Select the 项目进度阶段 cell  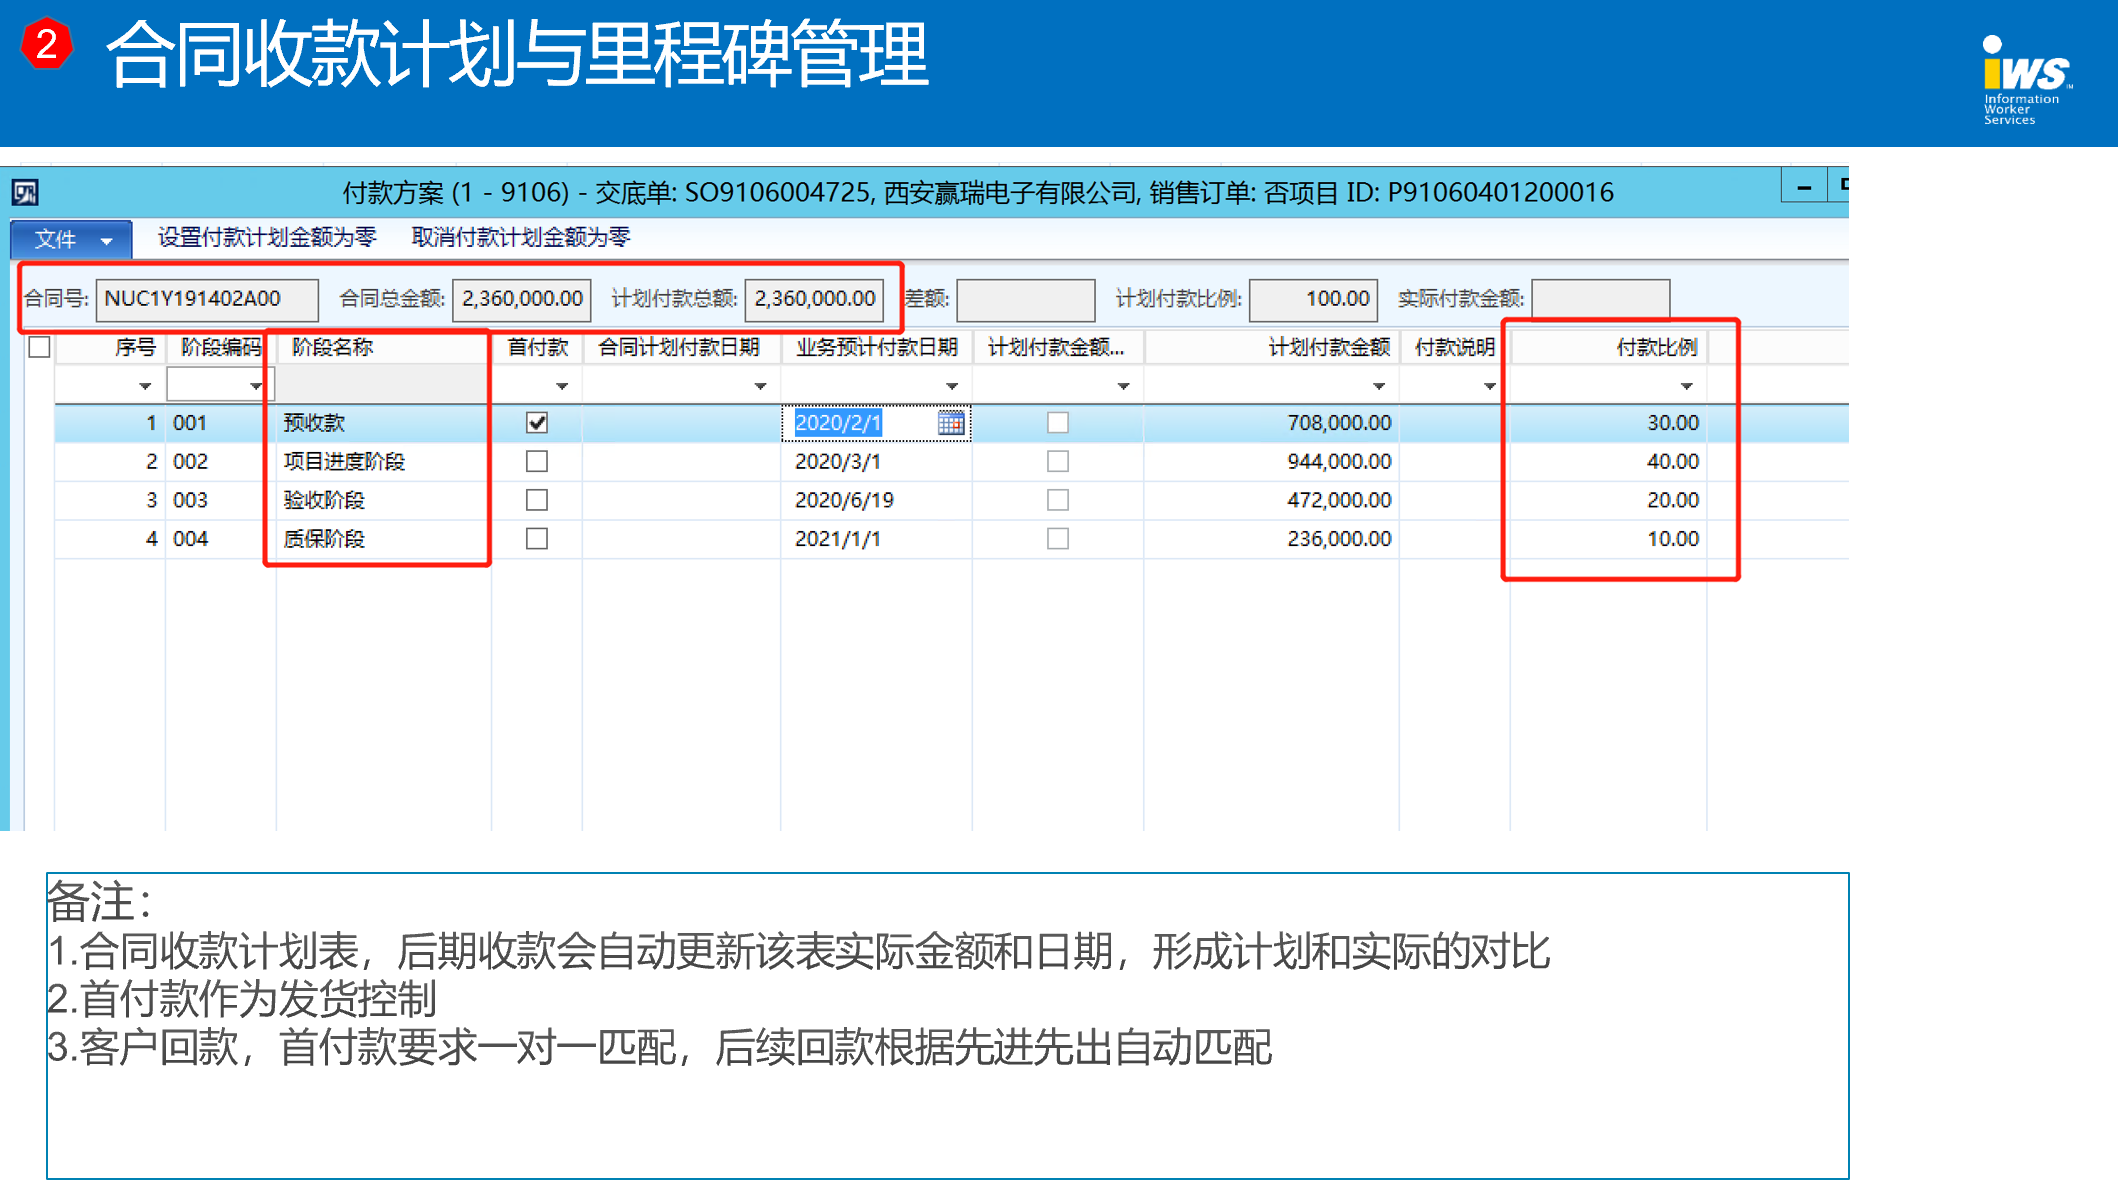383,461
